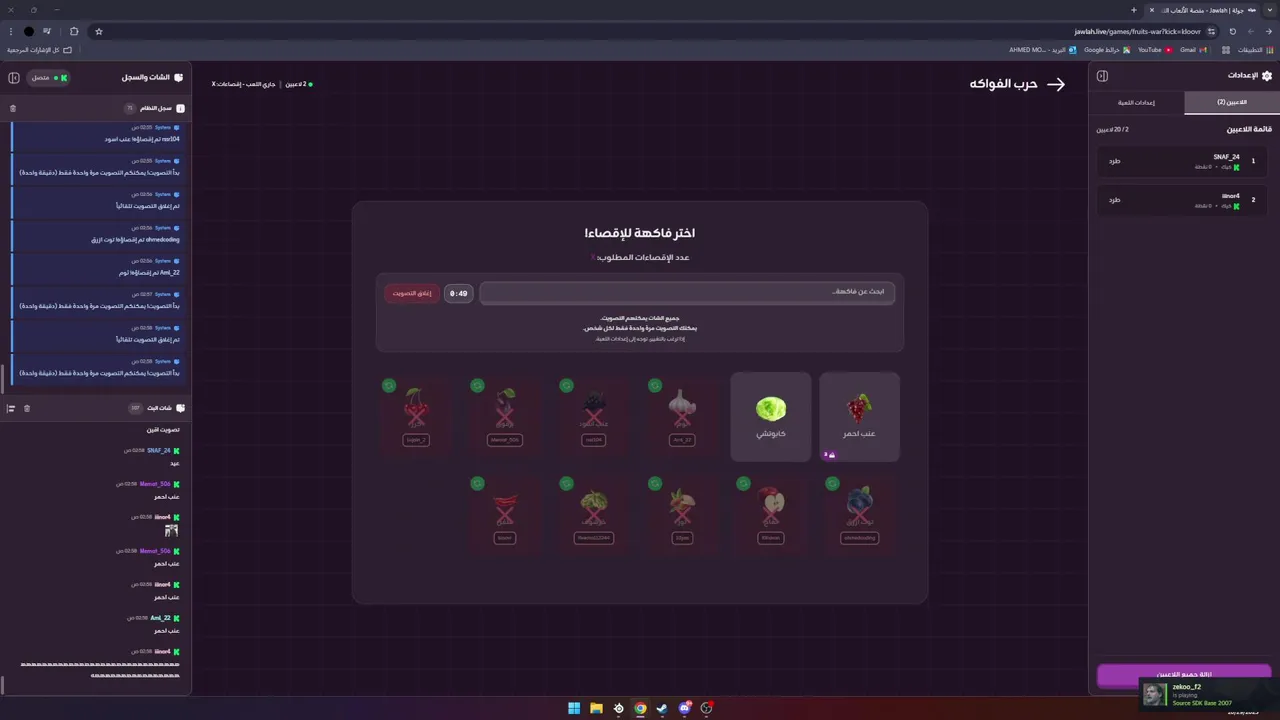Kick player iiinor4 with طرد
This screenshot has height=720, width=1280.
point(1114,200)
